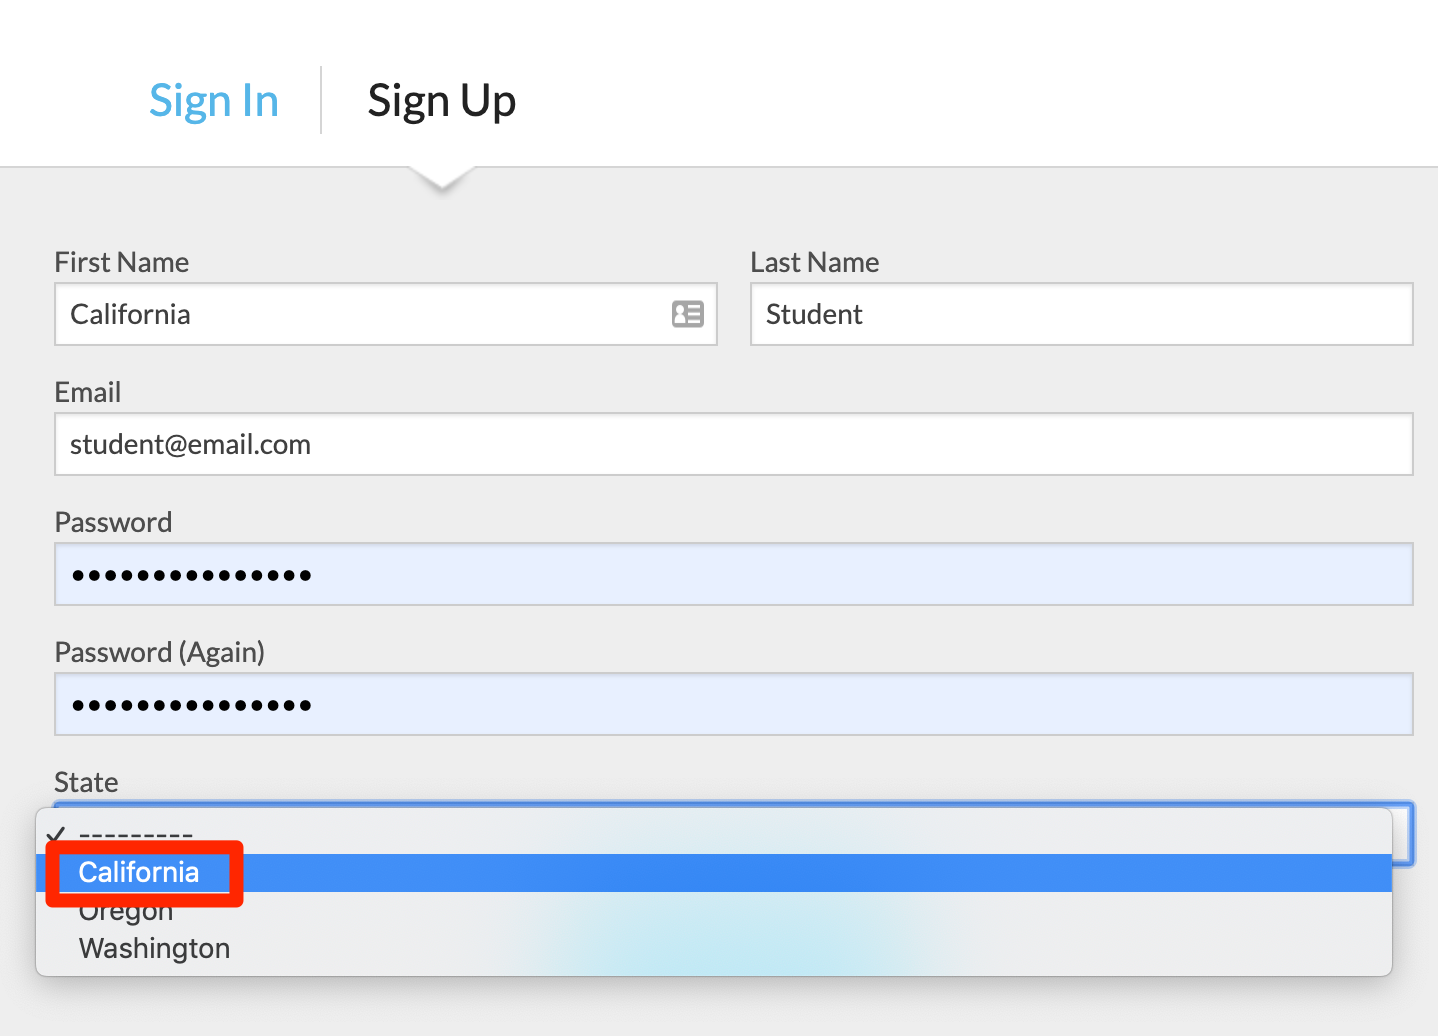Switch to the Sign In tab

[x=214, y=101]
